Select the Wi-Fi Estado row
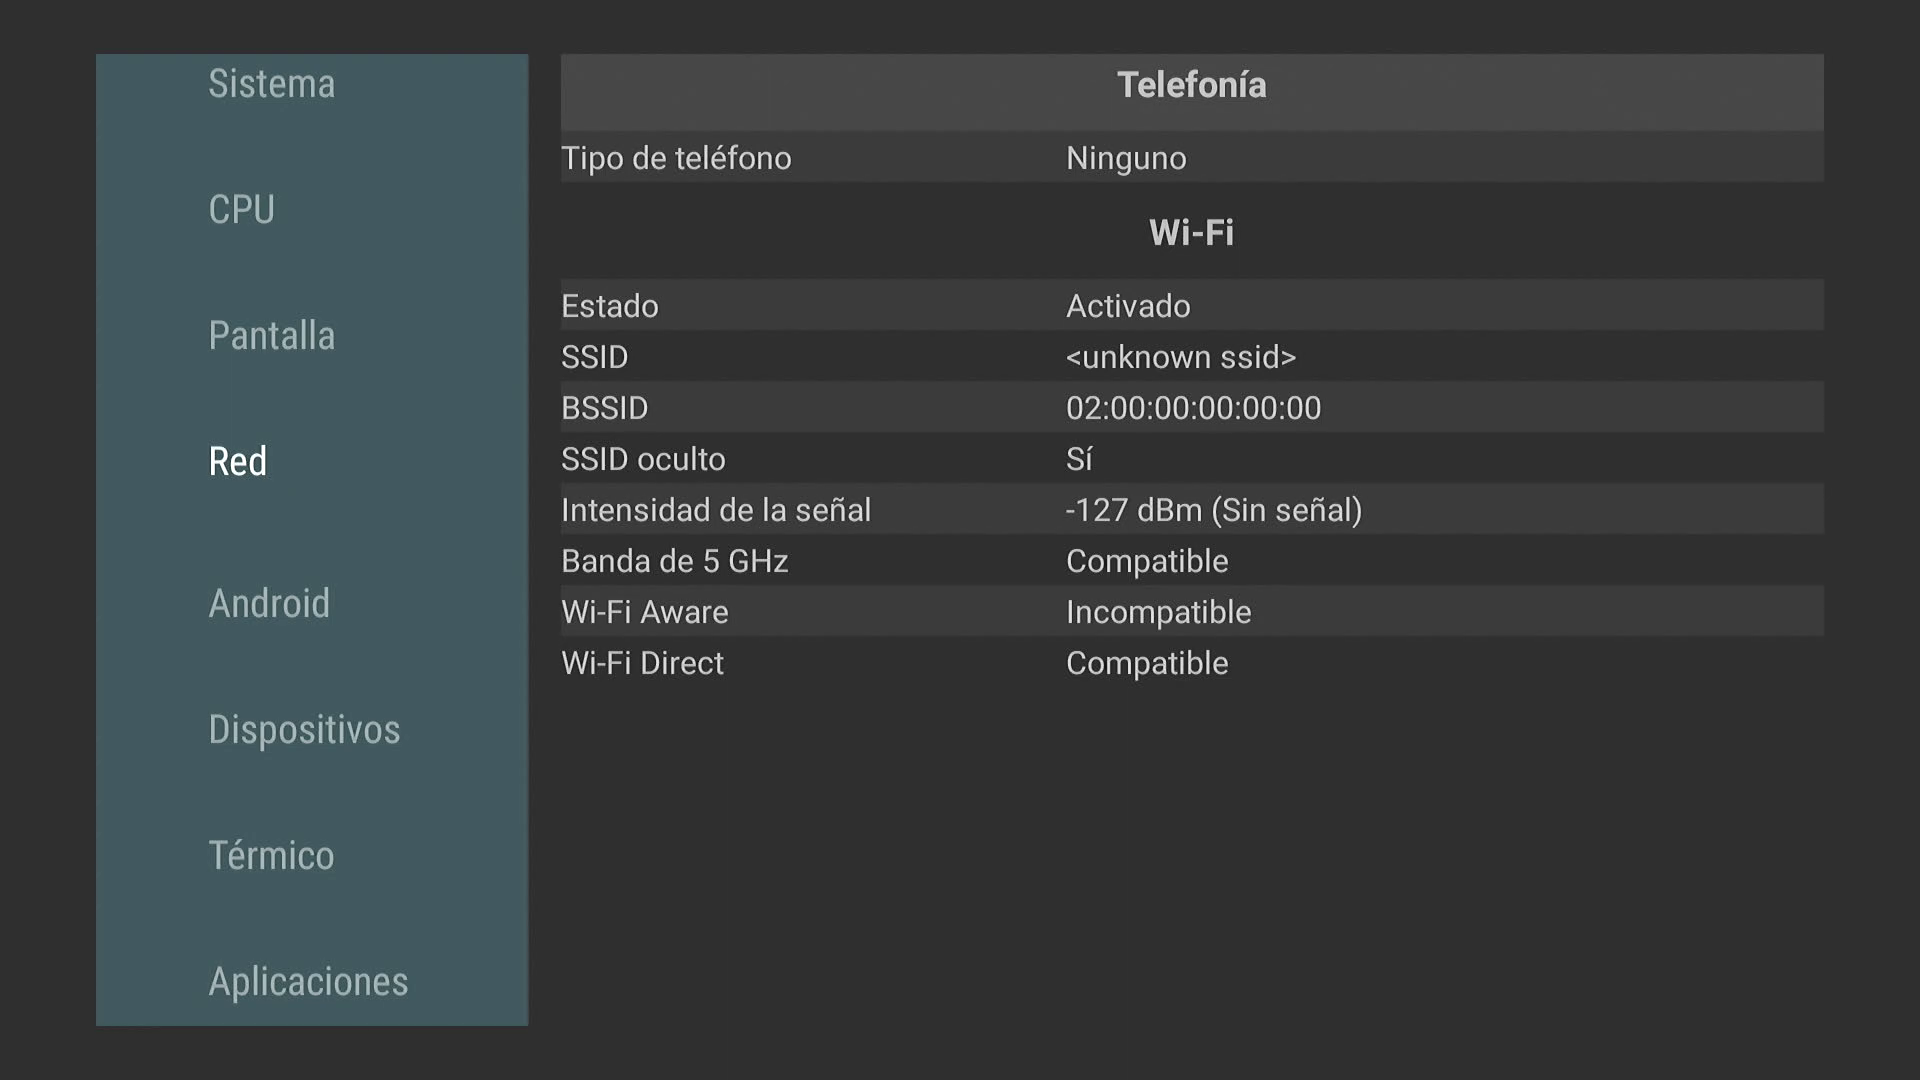The image size is (1920, 1080). point(1191,306)
